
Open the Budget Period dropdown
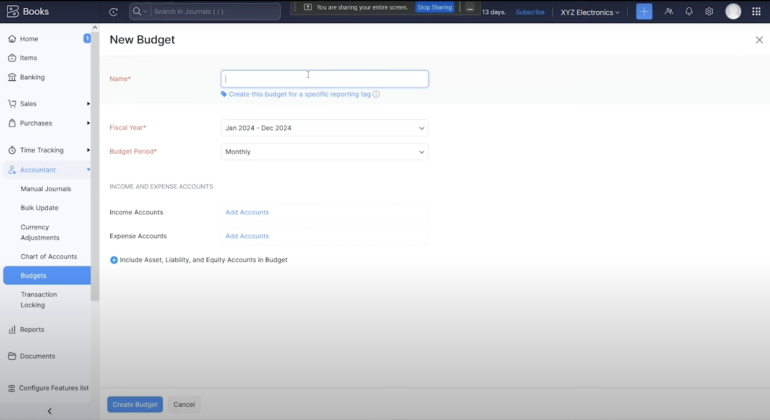tap(324, 152)
